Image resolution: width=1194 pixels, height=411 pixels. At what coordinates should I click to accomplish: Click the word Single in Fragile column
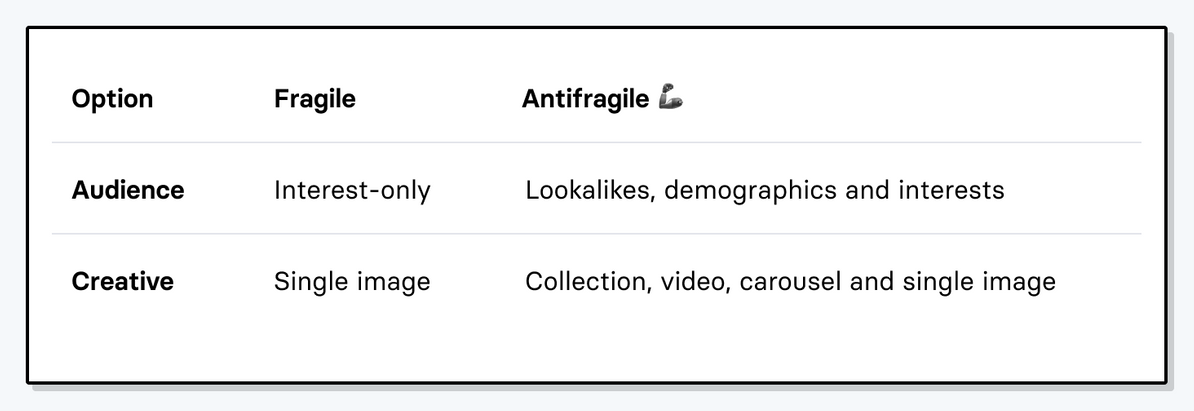pos(307,282)
